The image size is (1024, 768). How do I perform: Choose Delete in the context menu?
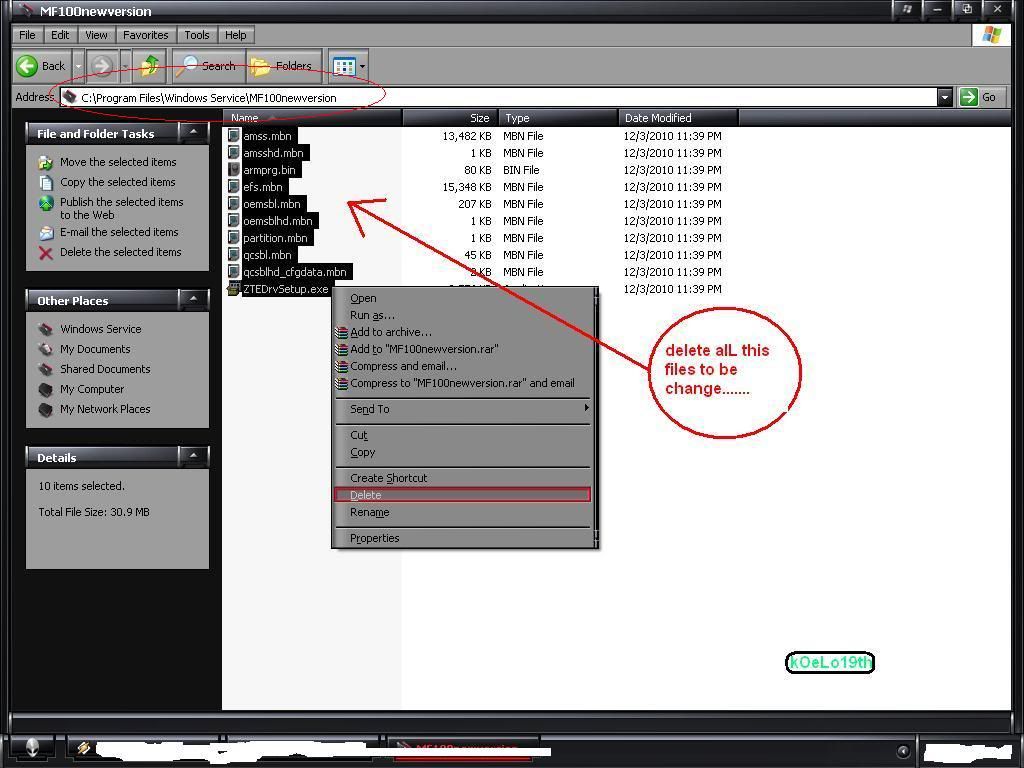(463, 495)
